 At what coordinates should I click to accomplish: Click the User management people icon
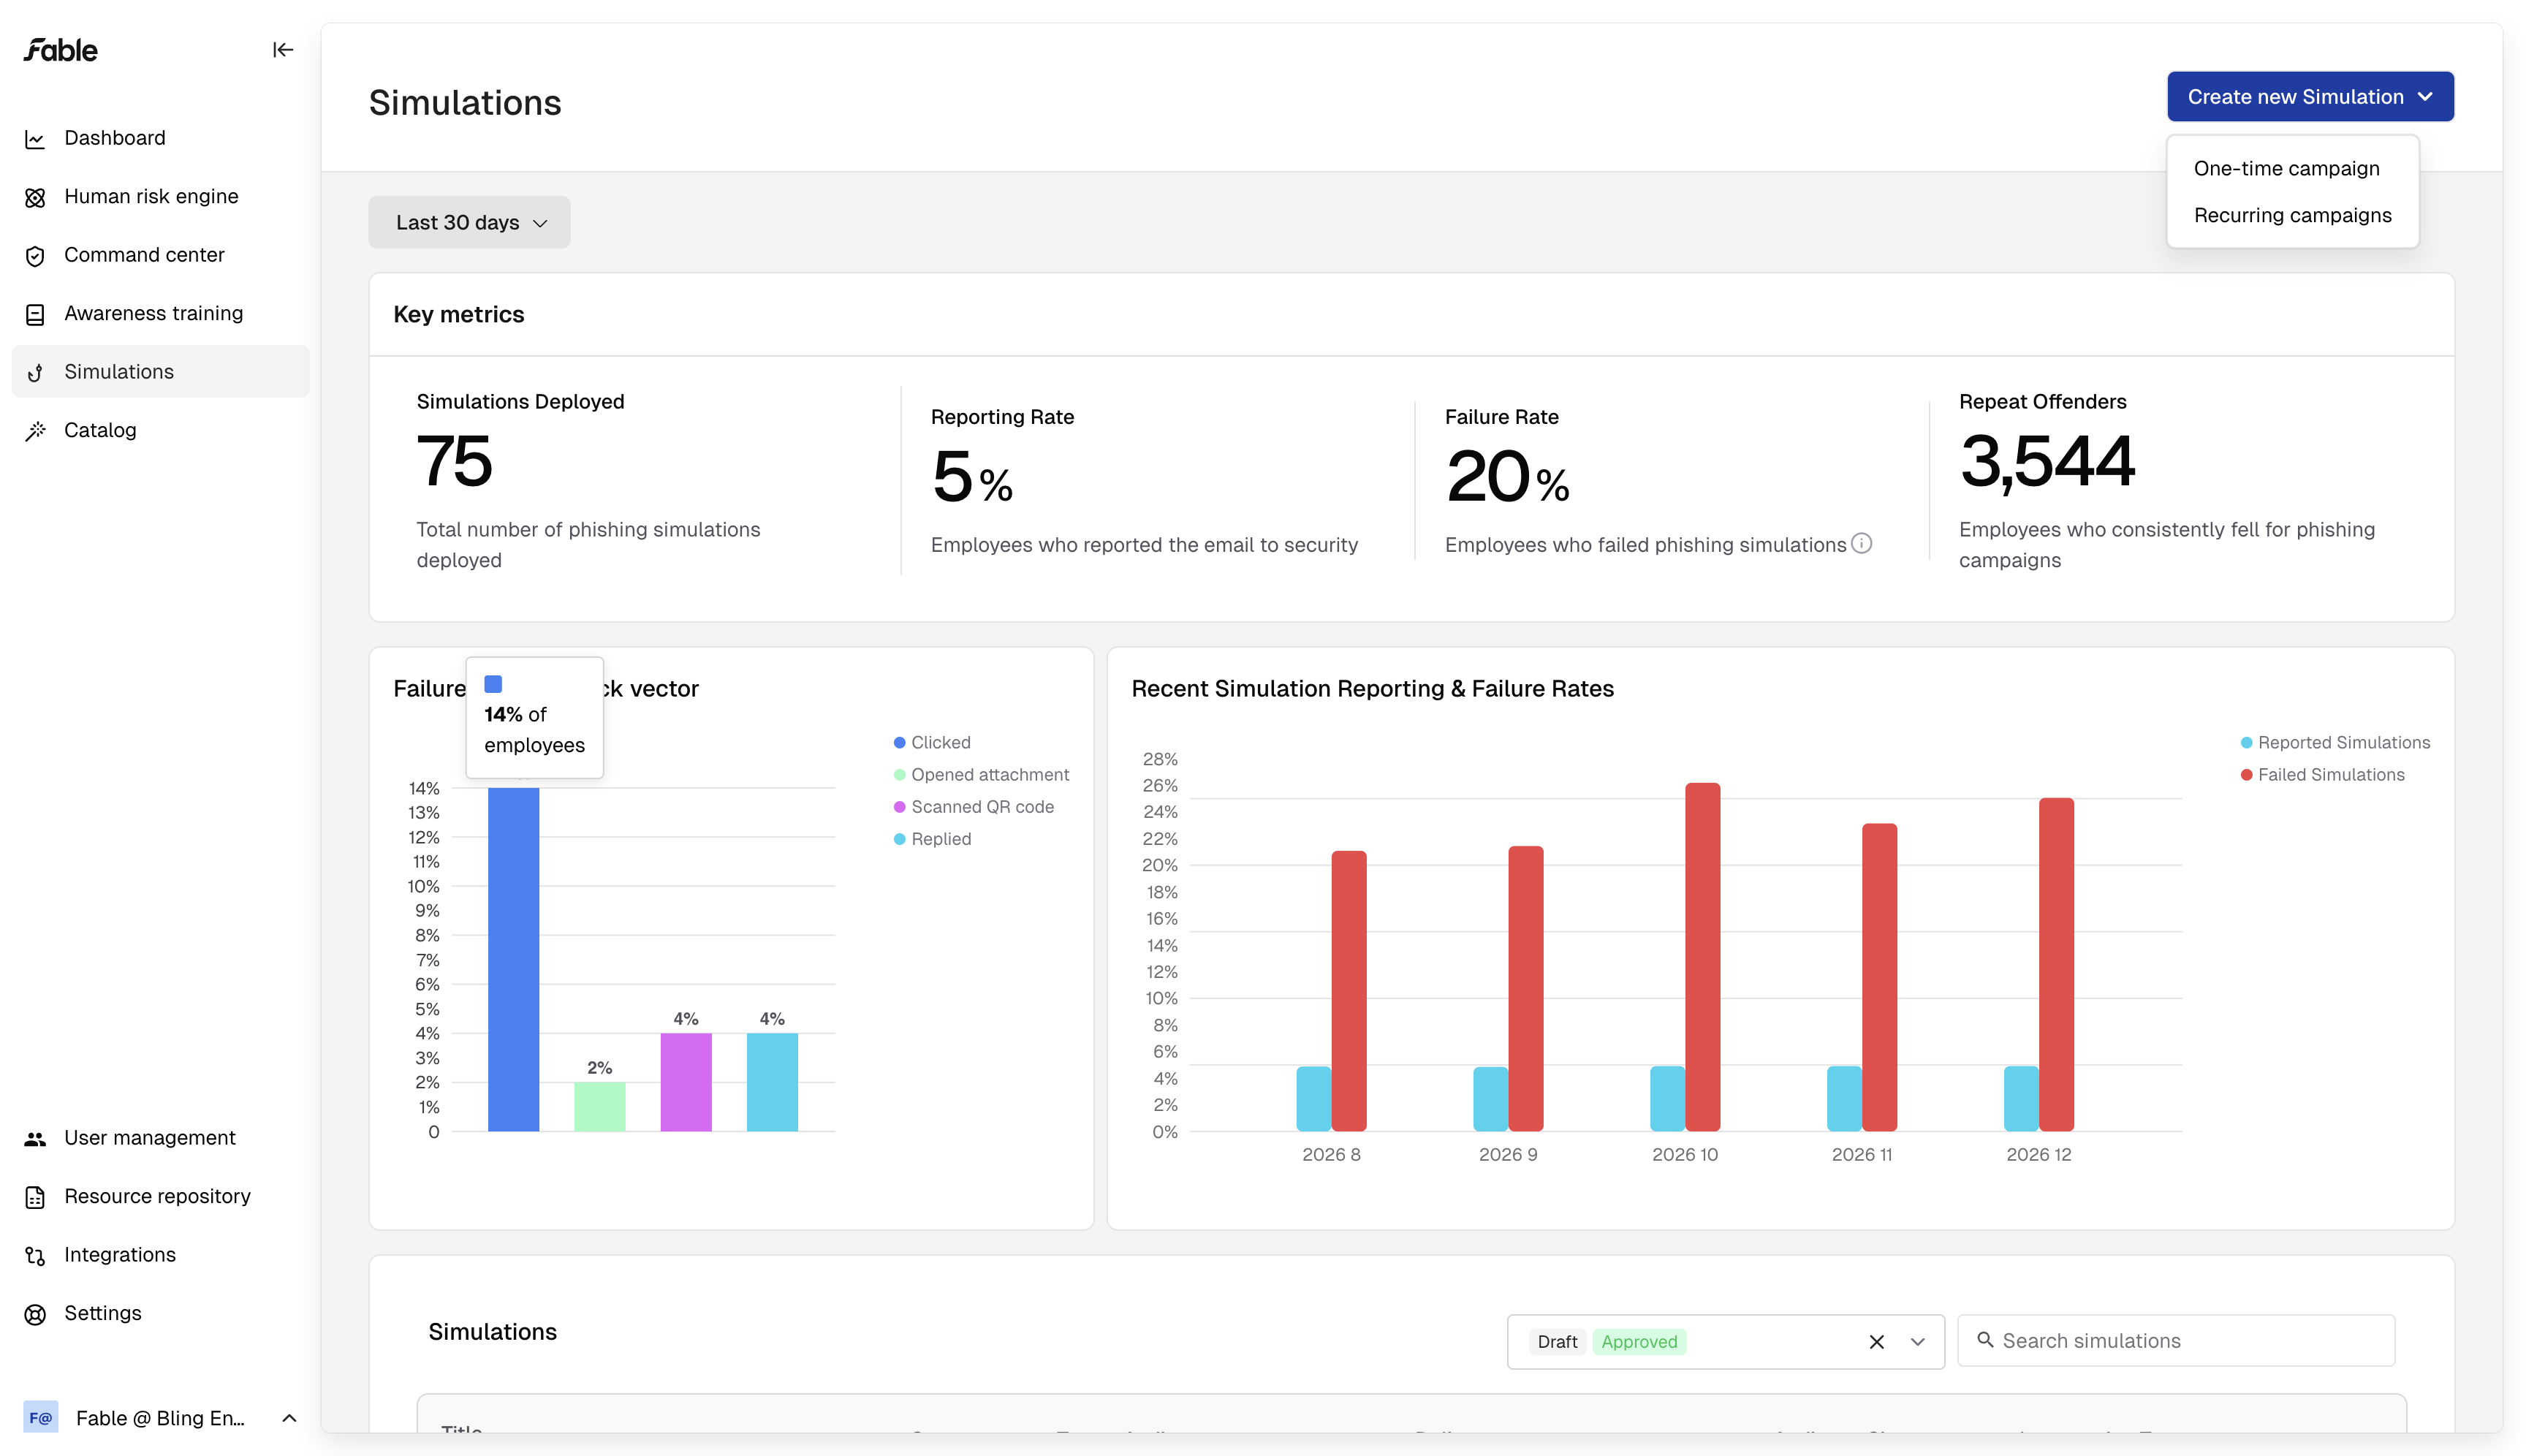pyautogui.click(x=35, y=1139)
